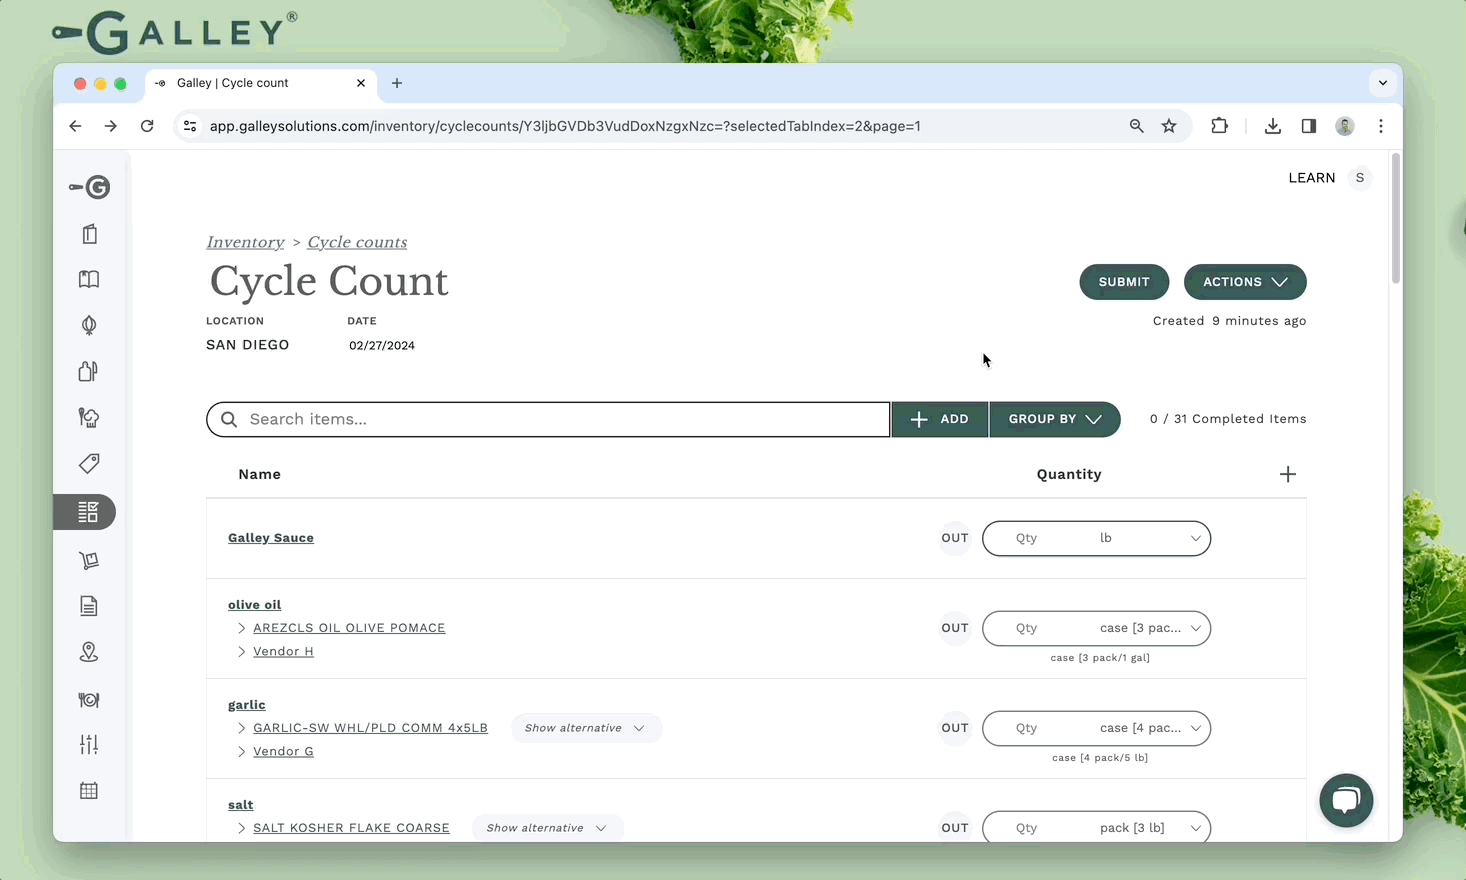Open the GROUP BY dropdown
The height and width of the screenshot is (880, 1466).
coord(1055,419)
